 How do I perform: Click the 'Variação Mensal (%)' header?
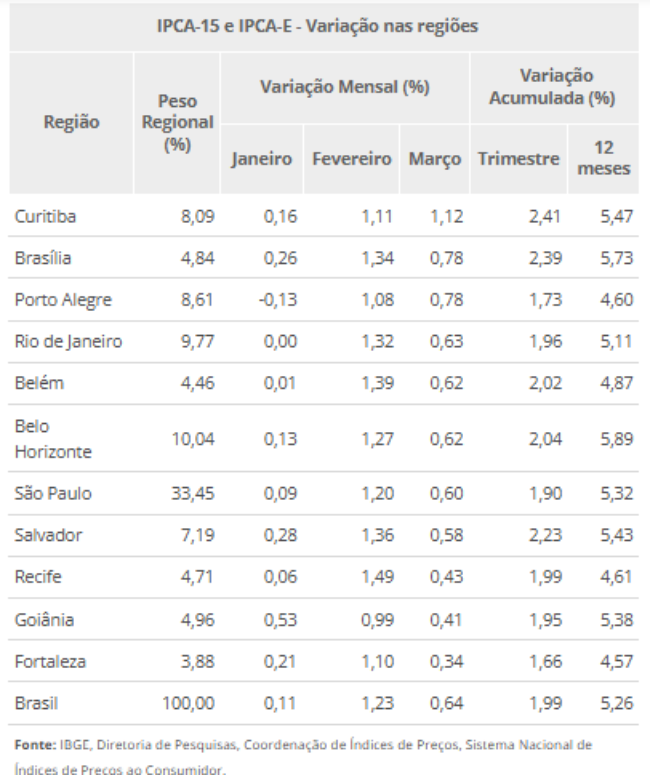[343, 88]
